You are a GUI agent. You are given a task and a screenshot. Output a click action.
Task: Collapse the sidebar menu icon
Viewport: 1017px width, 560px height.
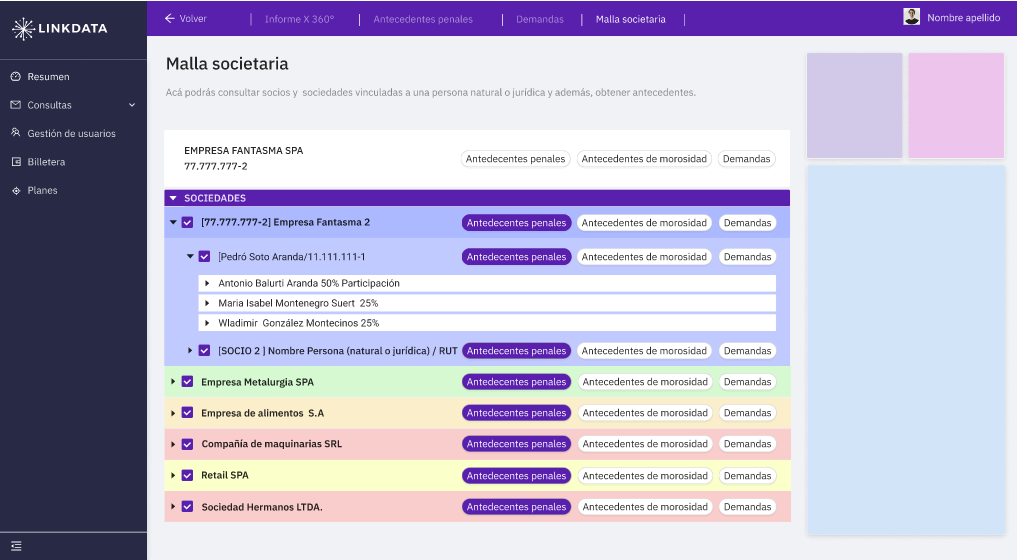(16, 546)
